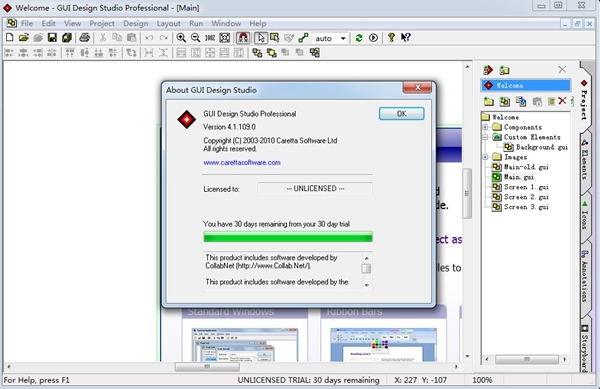The image size is (600, 389).
Task: Click the scroll thumb in the credits text box
Action: (x=366, y=269)
